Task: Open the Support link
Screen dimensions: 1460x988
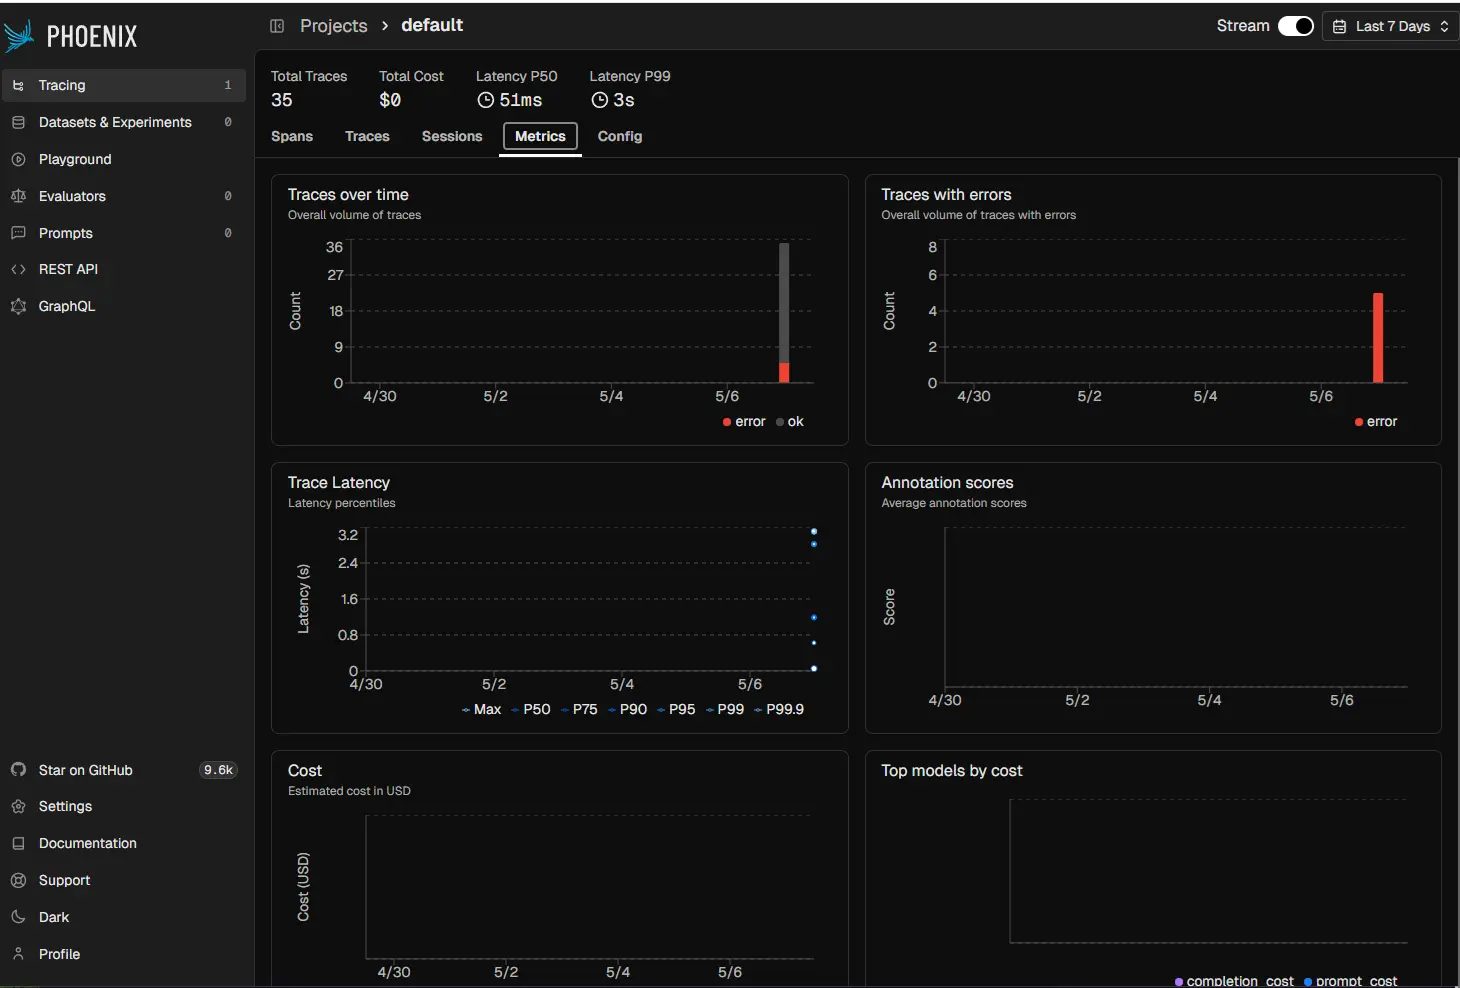Action: pos(123,880)
